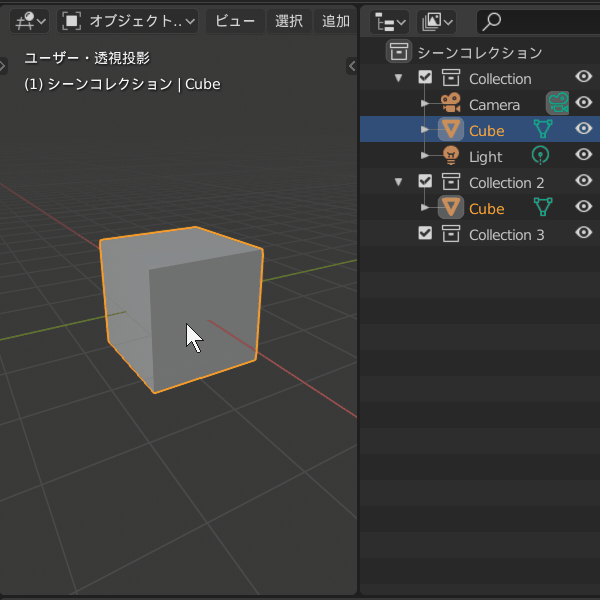Open the 選択 menu

289,21
